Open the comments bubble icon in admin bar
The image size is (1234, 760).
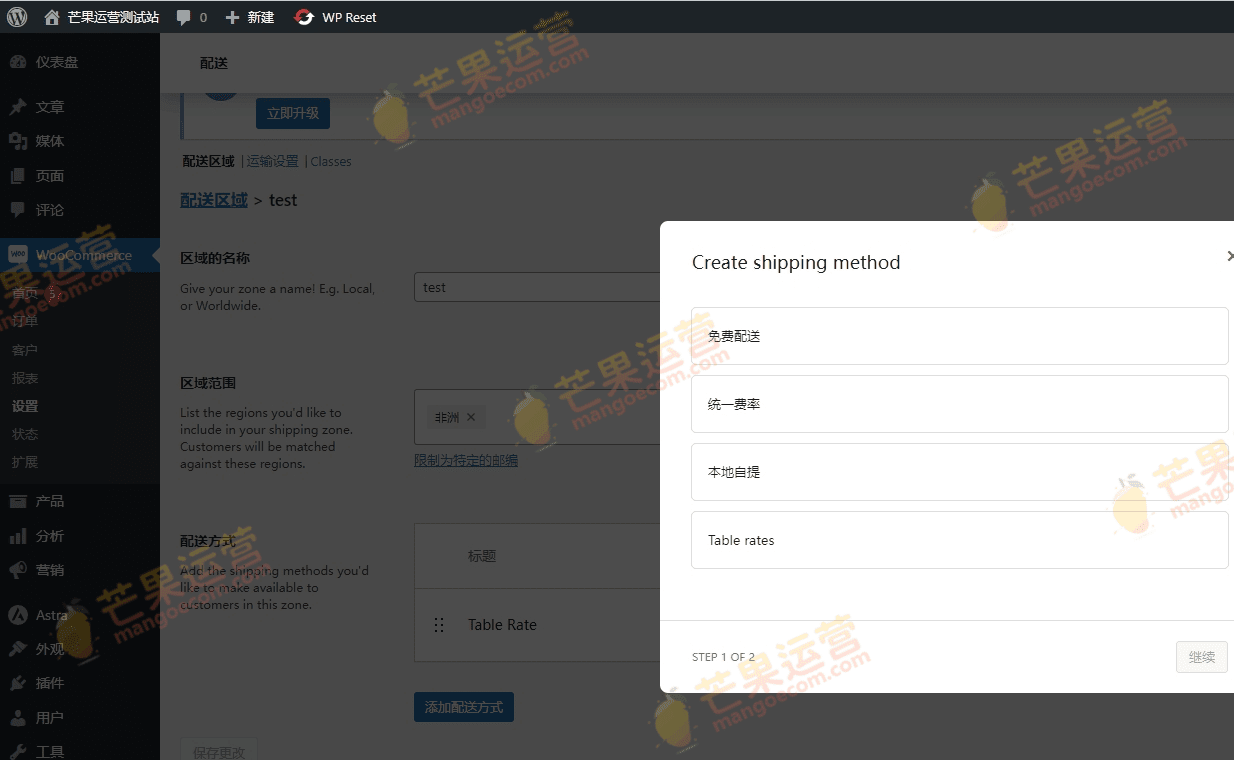183,18
